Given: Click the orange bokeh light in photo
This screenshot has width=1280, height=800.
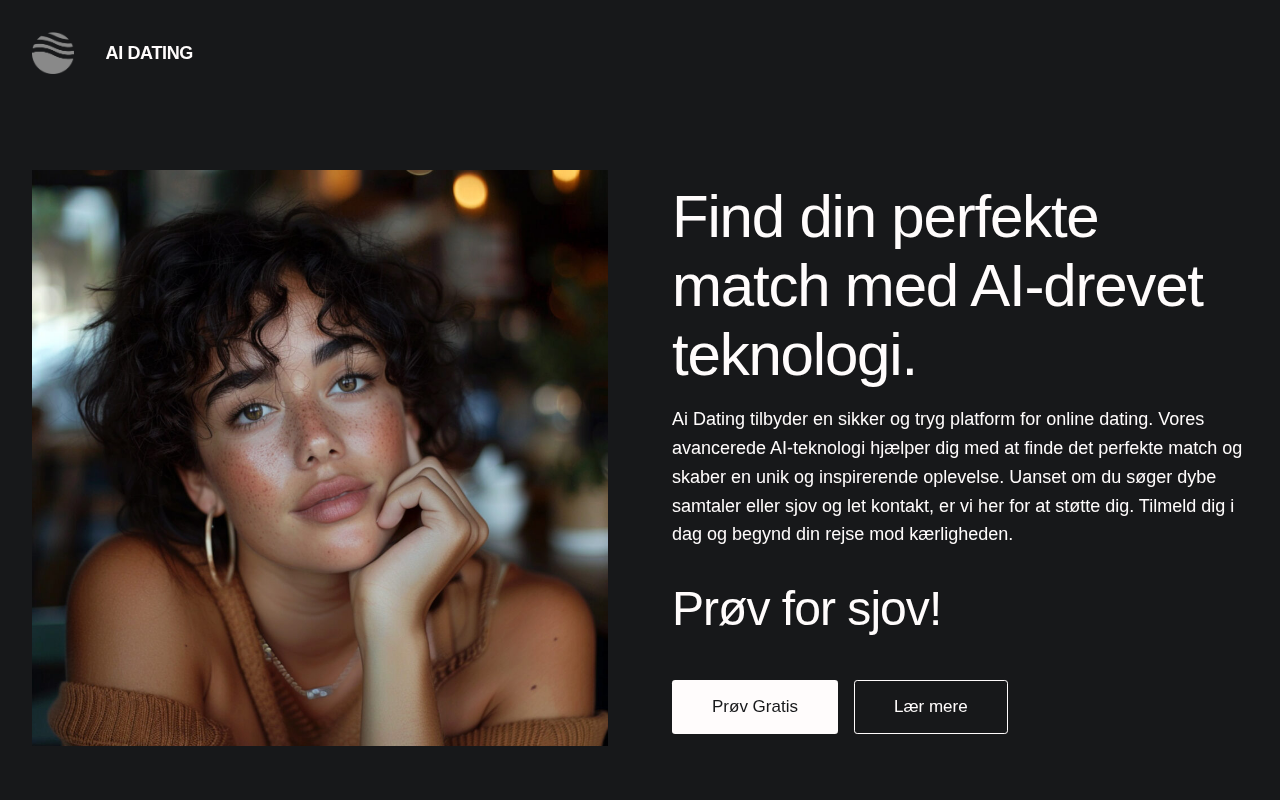Looking at the screenshot, I should click(469, 191).
